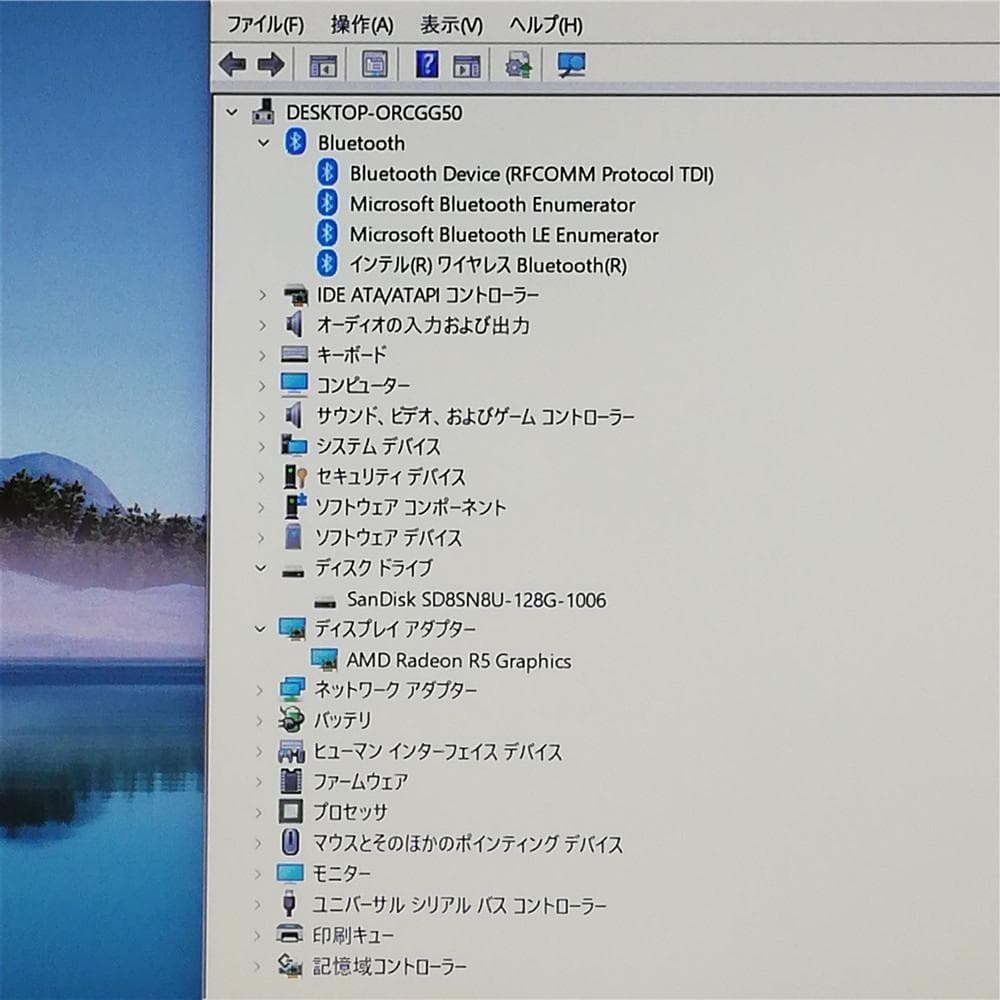Open the 表示 menu
1000x1000 pixels.
click(x=450, y=23)
